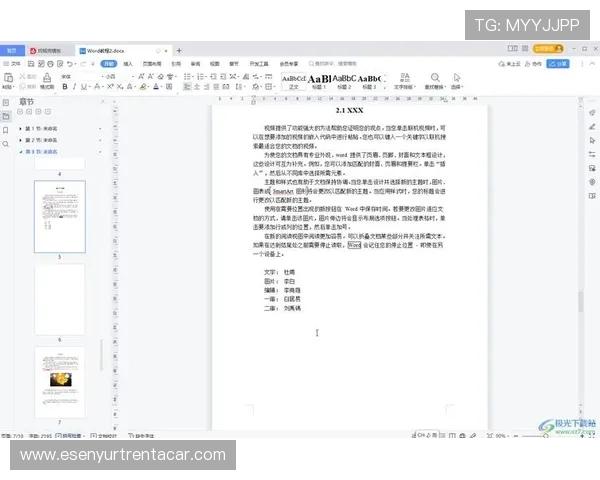Switch to the Review ribbon tab
Image resolution: width=600 pixels, height=480 pixels.
[x=195, y=64]
